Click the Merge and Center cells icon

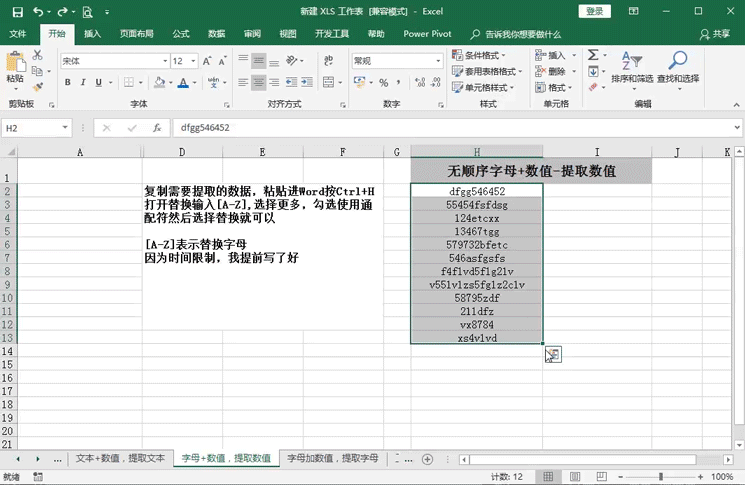click(328, 82)
